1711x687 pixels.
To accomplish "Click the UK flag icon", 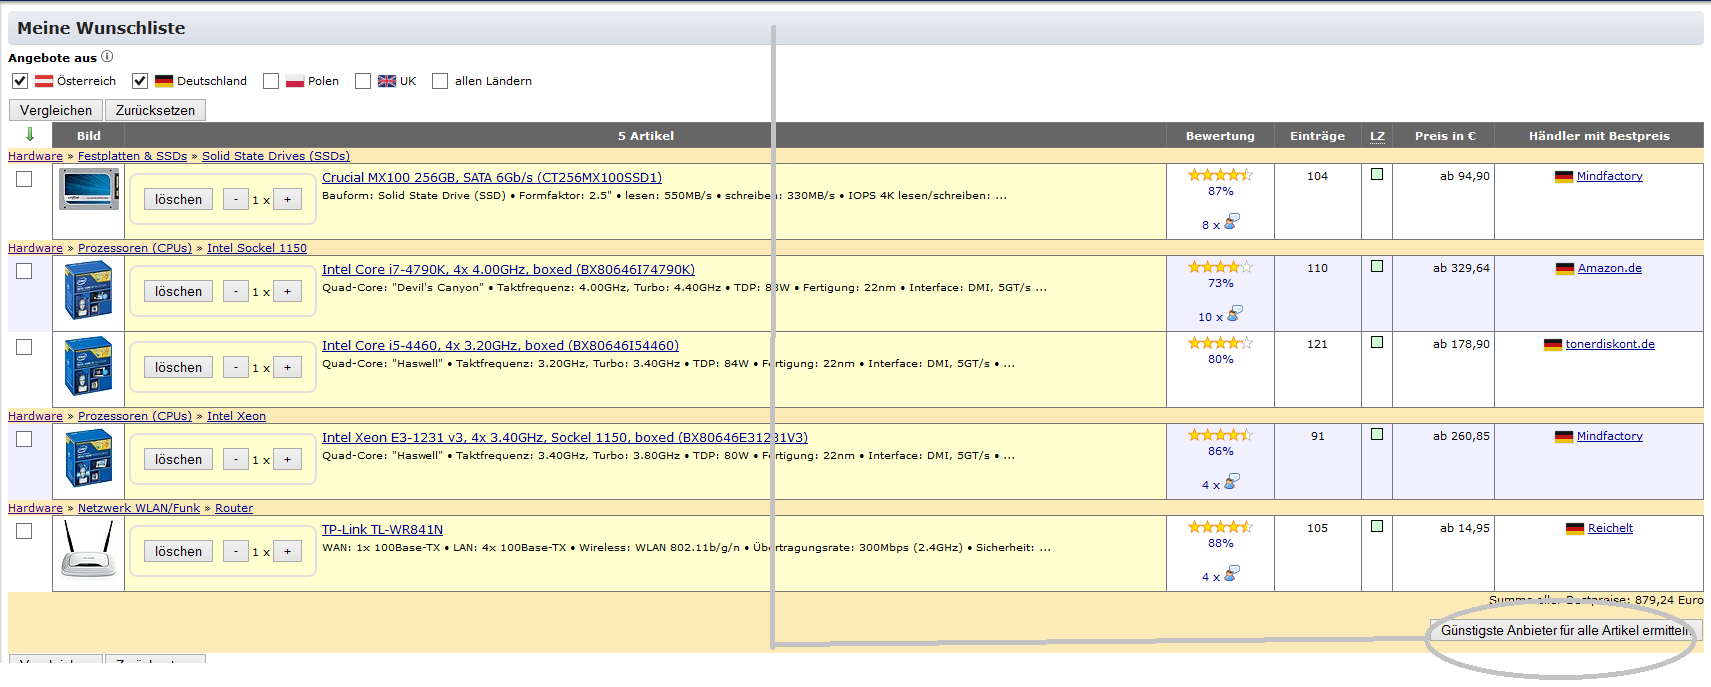I will pyautogui.click(x=387, y=81).
